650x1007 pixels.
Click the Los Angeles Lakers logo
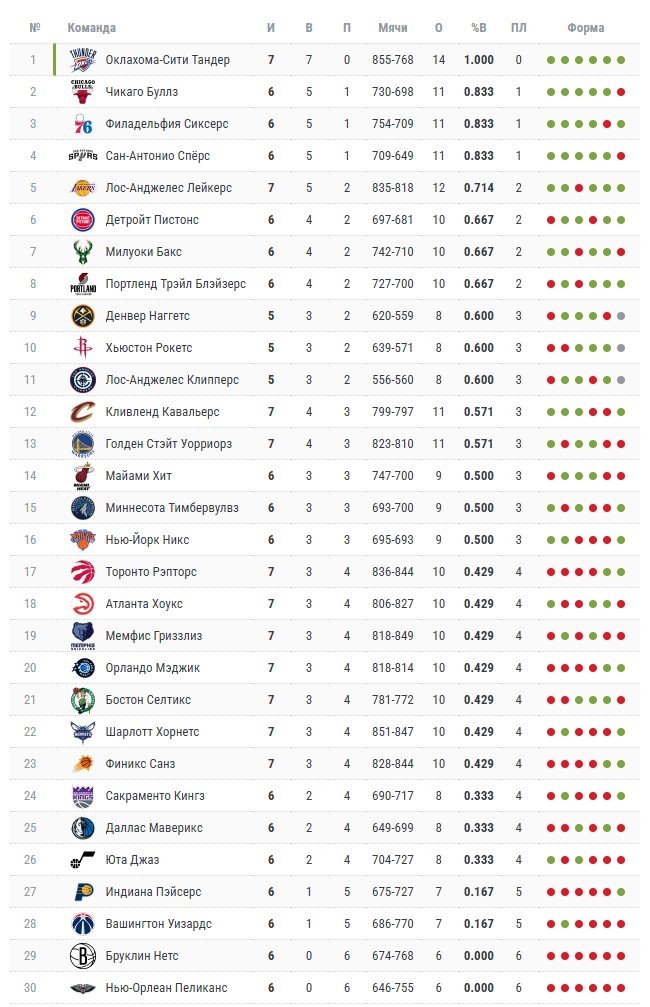pyautogui.click(x=83, y=188)
